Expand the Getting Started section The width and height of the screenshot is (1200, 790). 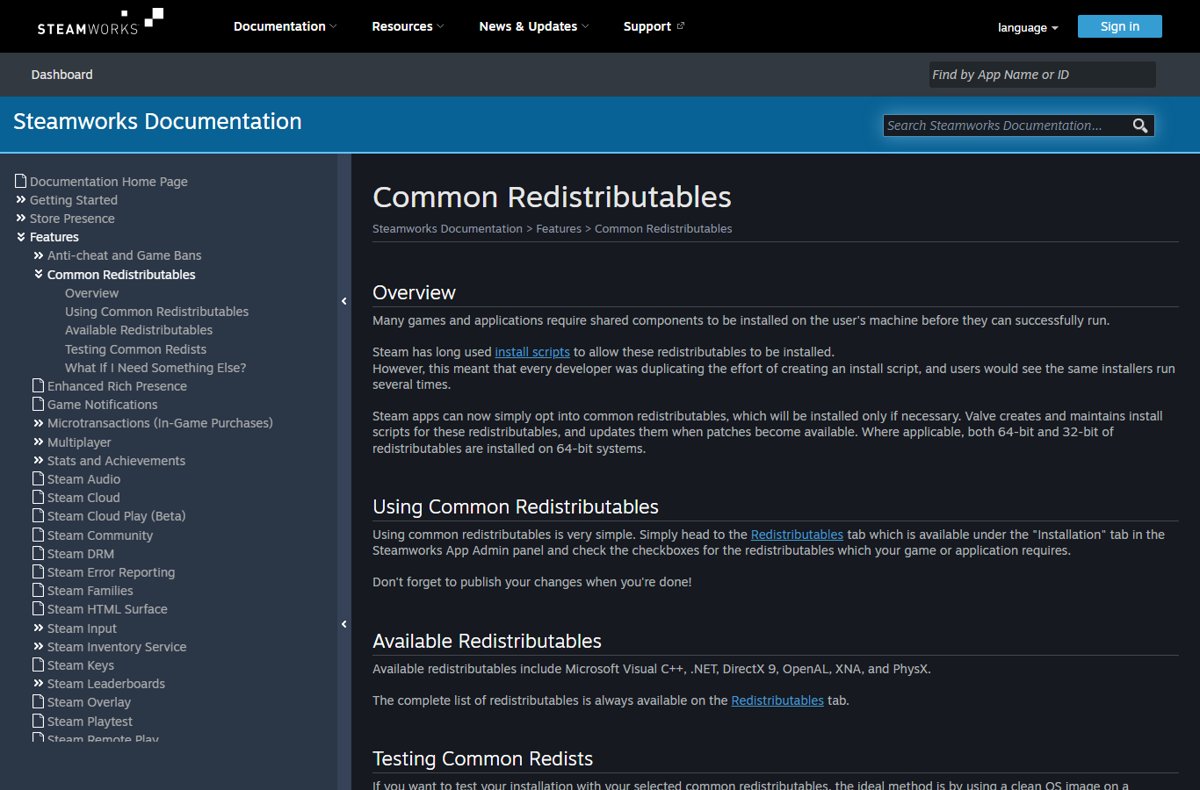click(x=21, y=200)
